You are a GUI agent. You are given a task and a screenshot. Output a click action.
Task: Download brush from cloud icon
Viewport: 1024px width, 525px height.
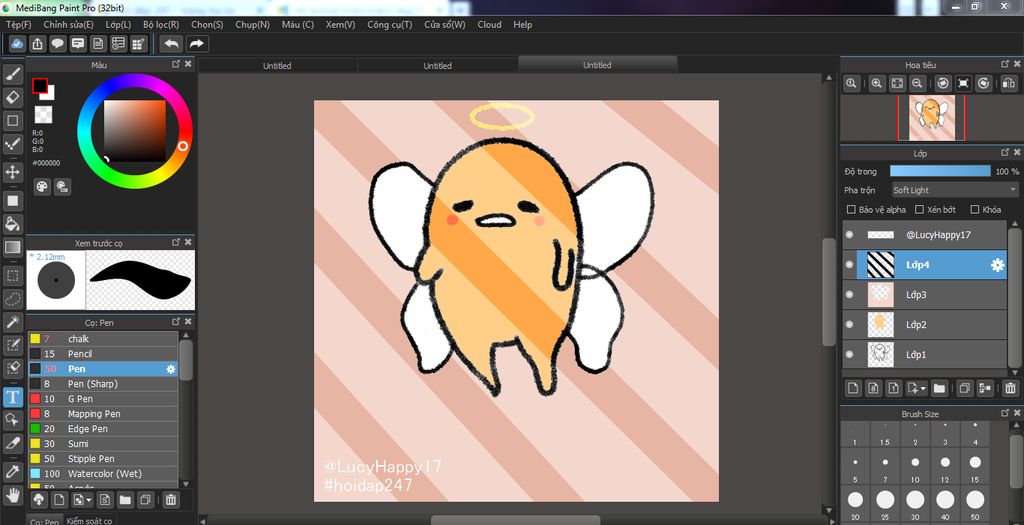tap(39, 500)
